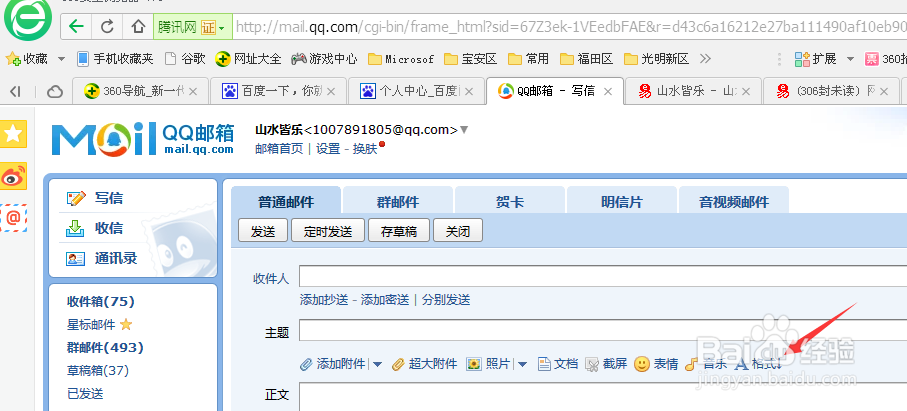This screenshot has height=411, width=907.
Task: Open the 谷歌 bookmark
Action: tap(185, 58)
